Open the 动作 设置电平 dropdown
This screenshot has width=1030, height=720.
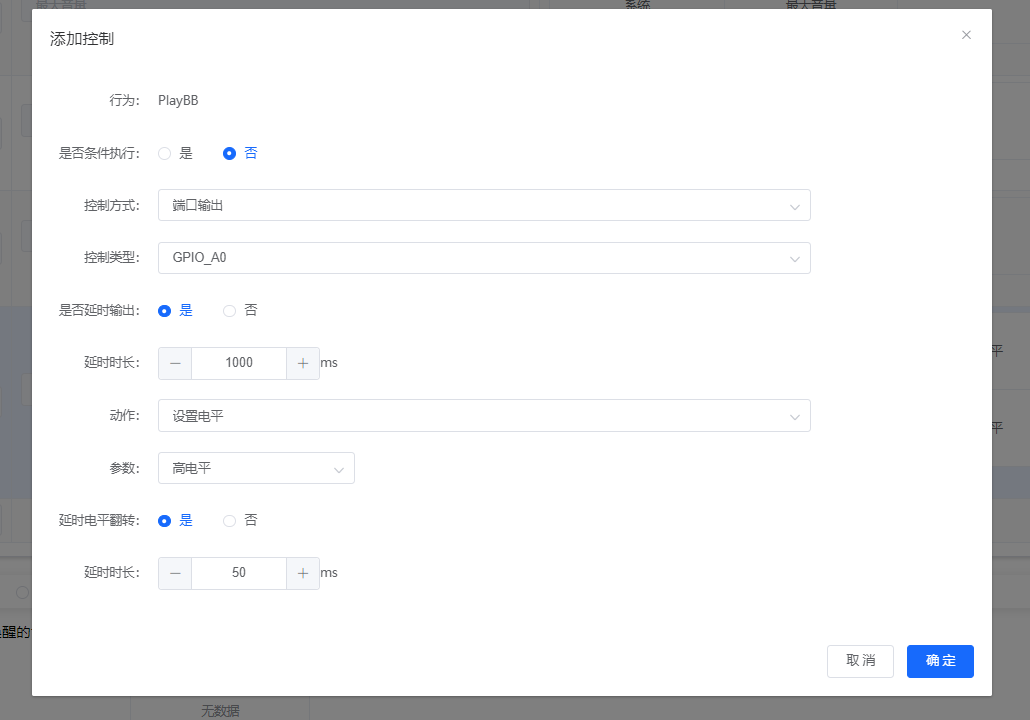pyautogui.click(x=483, y=416)
